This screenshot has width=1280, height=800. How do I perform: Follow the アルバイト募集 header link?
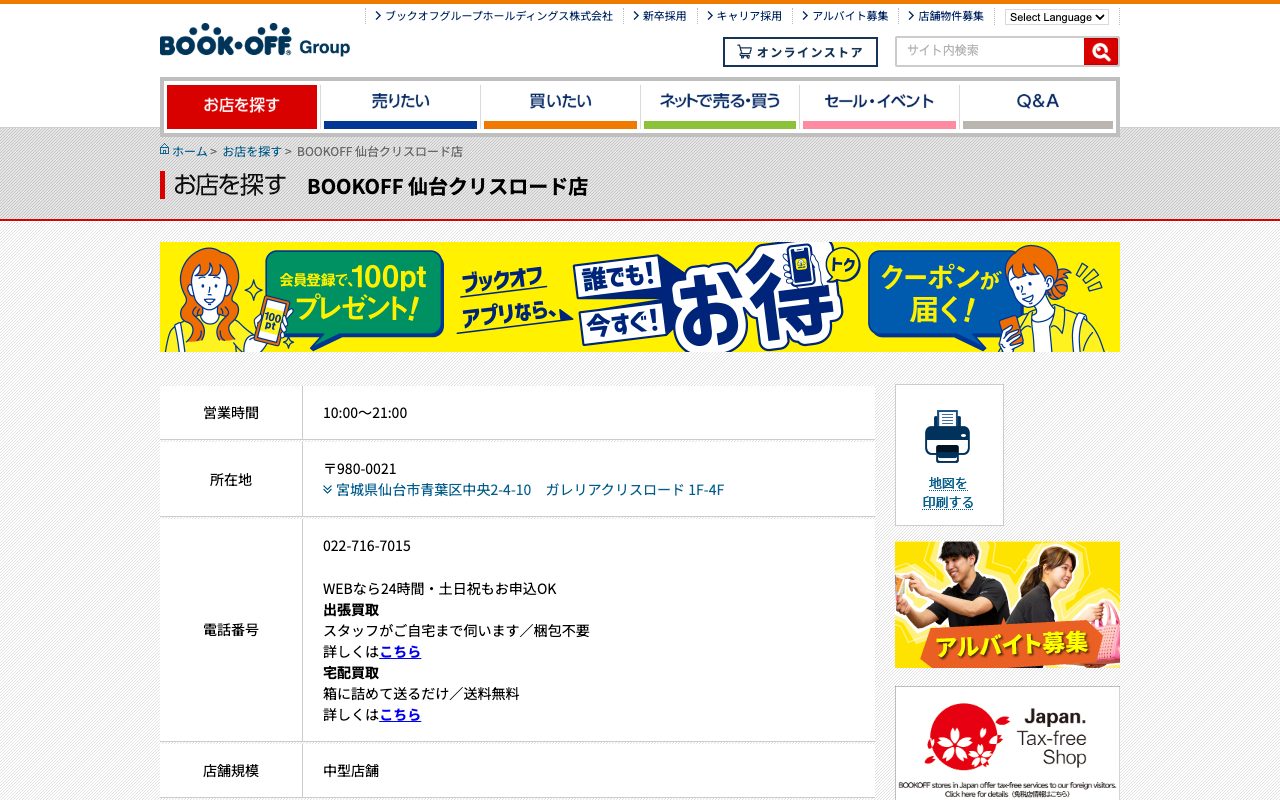coord(845,16)
